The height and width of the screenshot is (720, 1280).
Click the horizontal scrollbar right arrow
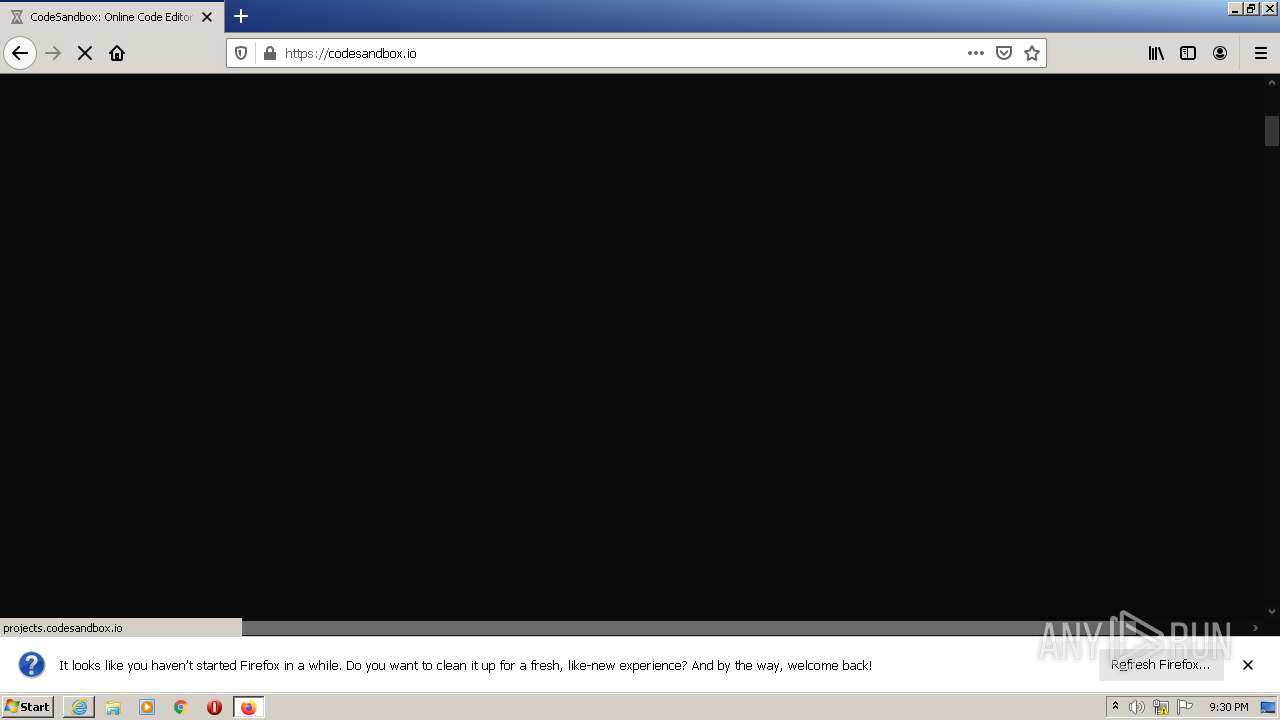point(1256,628)
